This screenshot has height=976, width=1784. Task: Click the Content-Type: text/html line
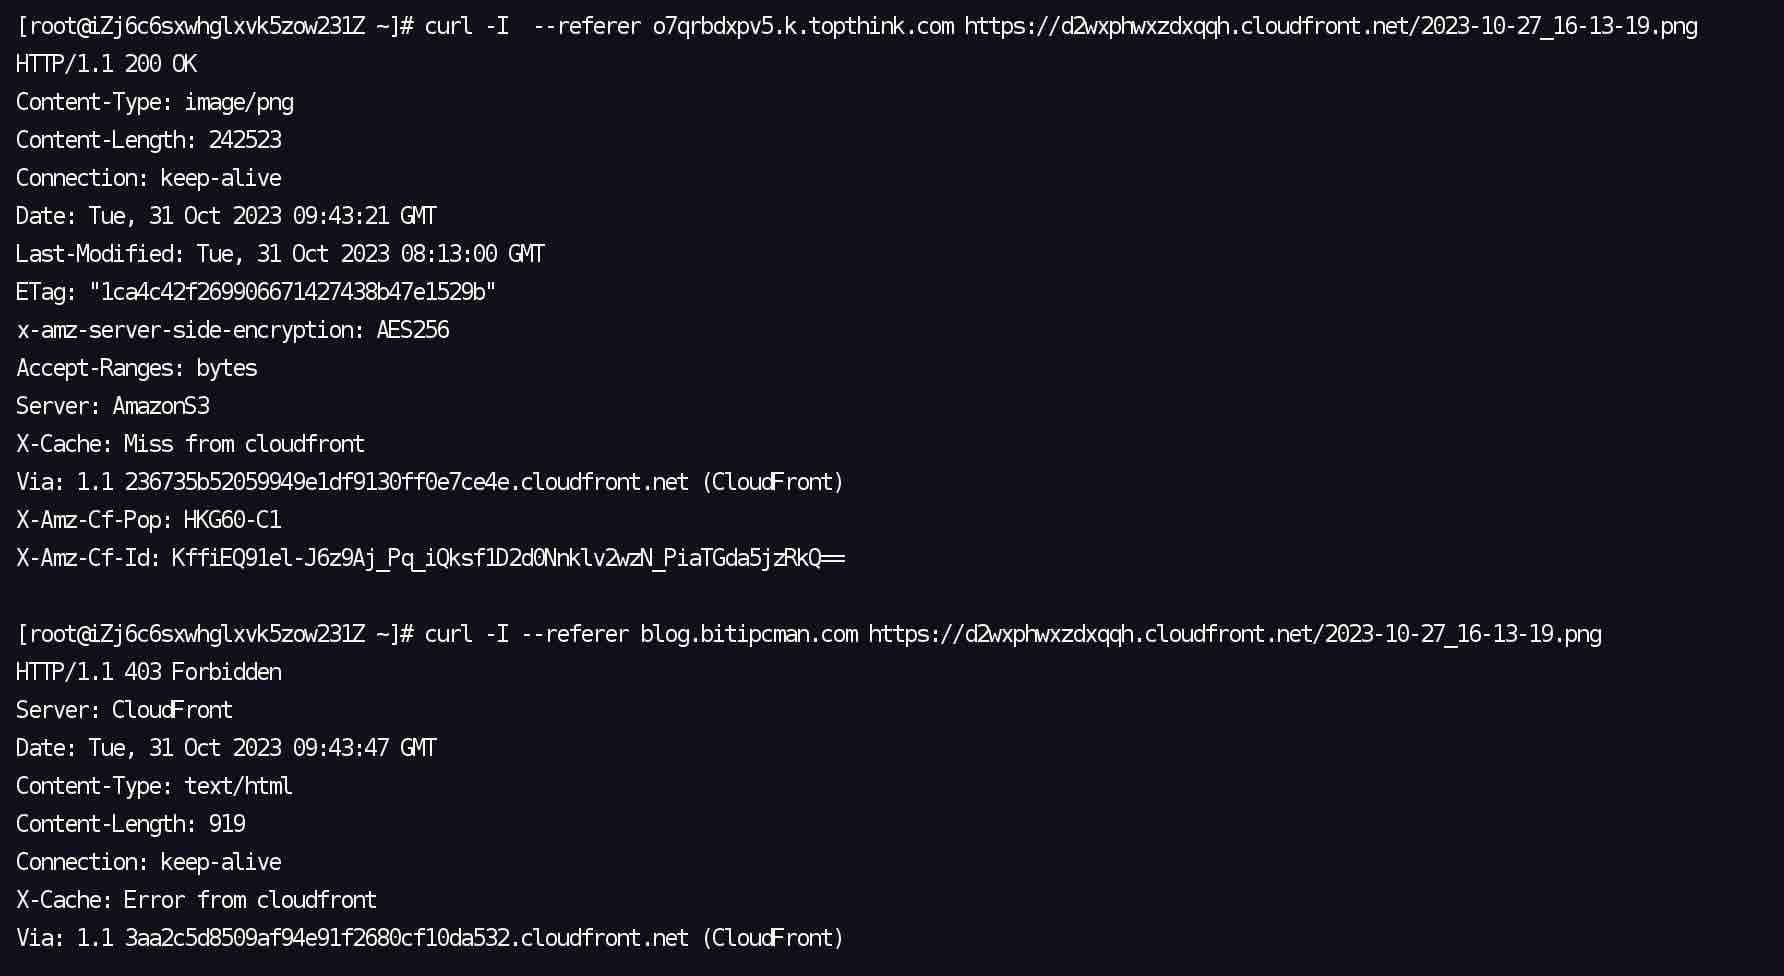click(154, 786)
